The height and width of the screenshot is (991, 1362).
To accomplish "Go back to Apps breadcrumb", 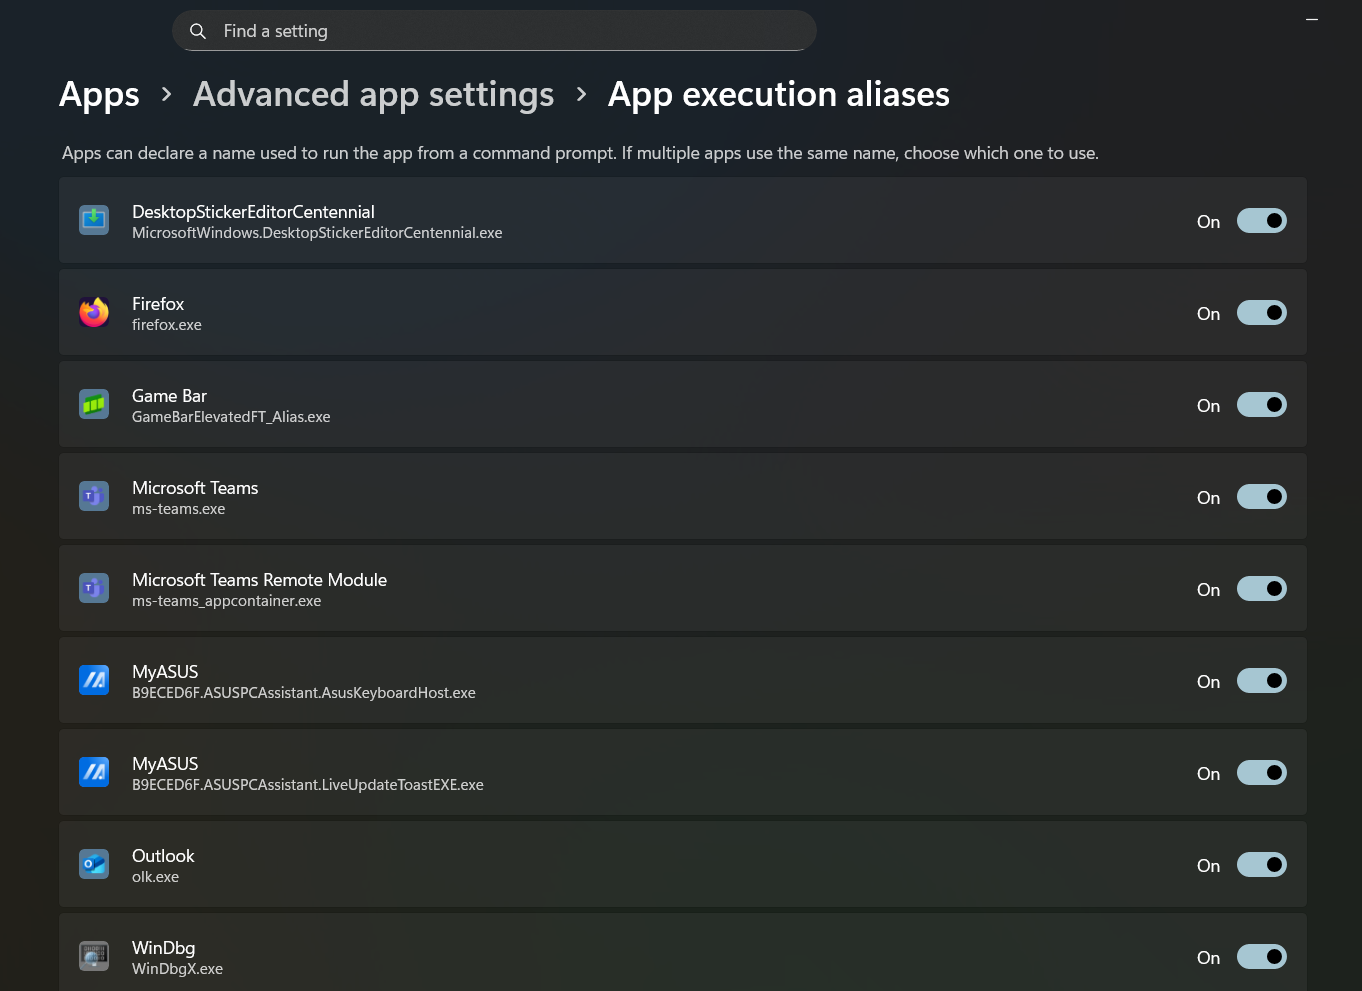I will (x=99, y=95).
